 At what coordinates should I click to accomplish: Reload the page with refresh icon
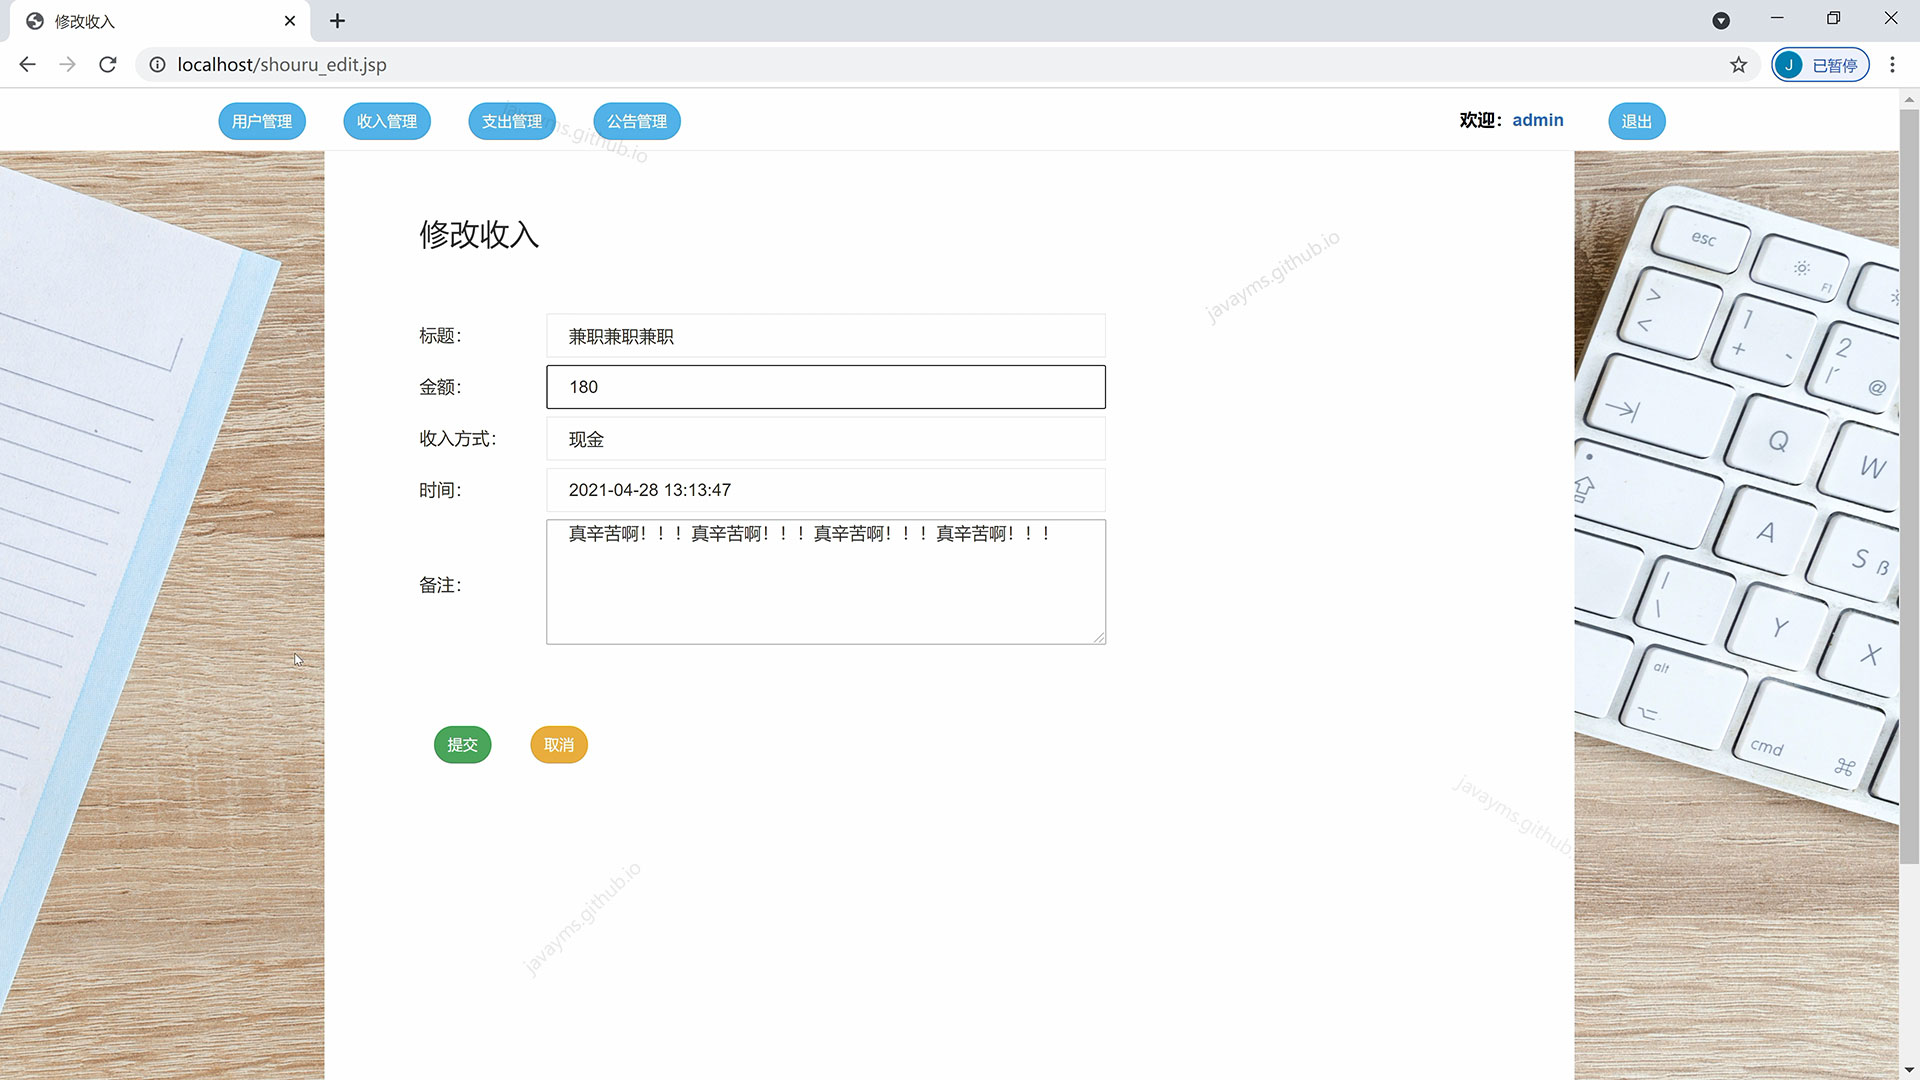[x=108, y=64]
